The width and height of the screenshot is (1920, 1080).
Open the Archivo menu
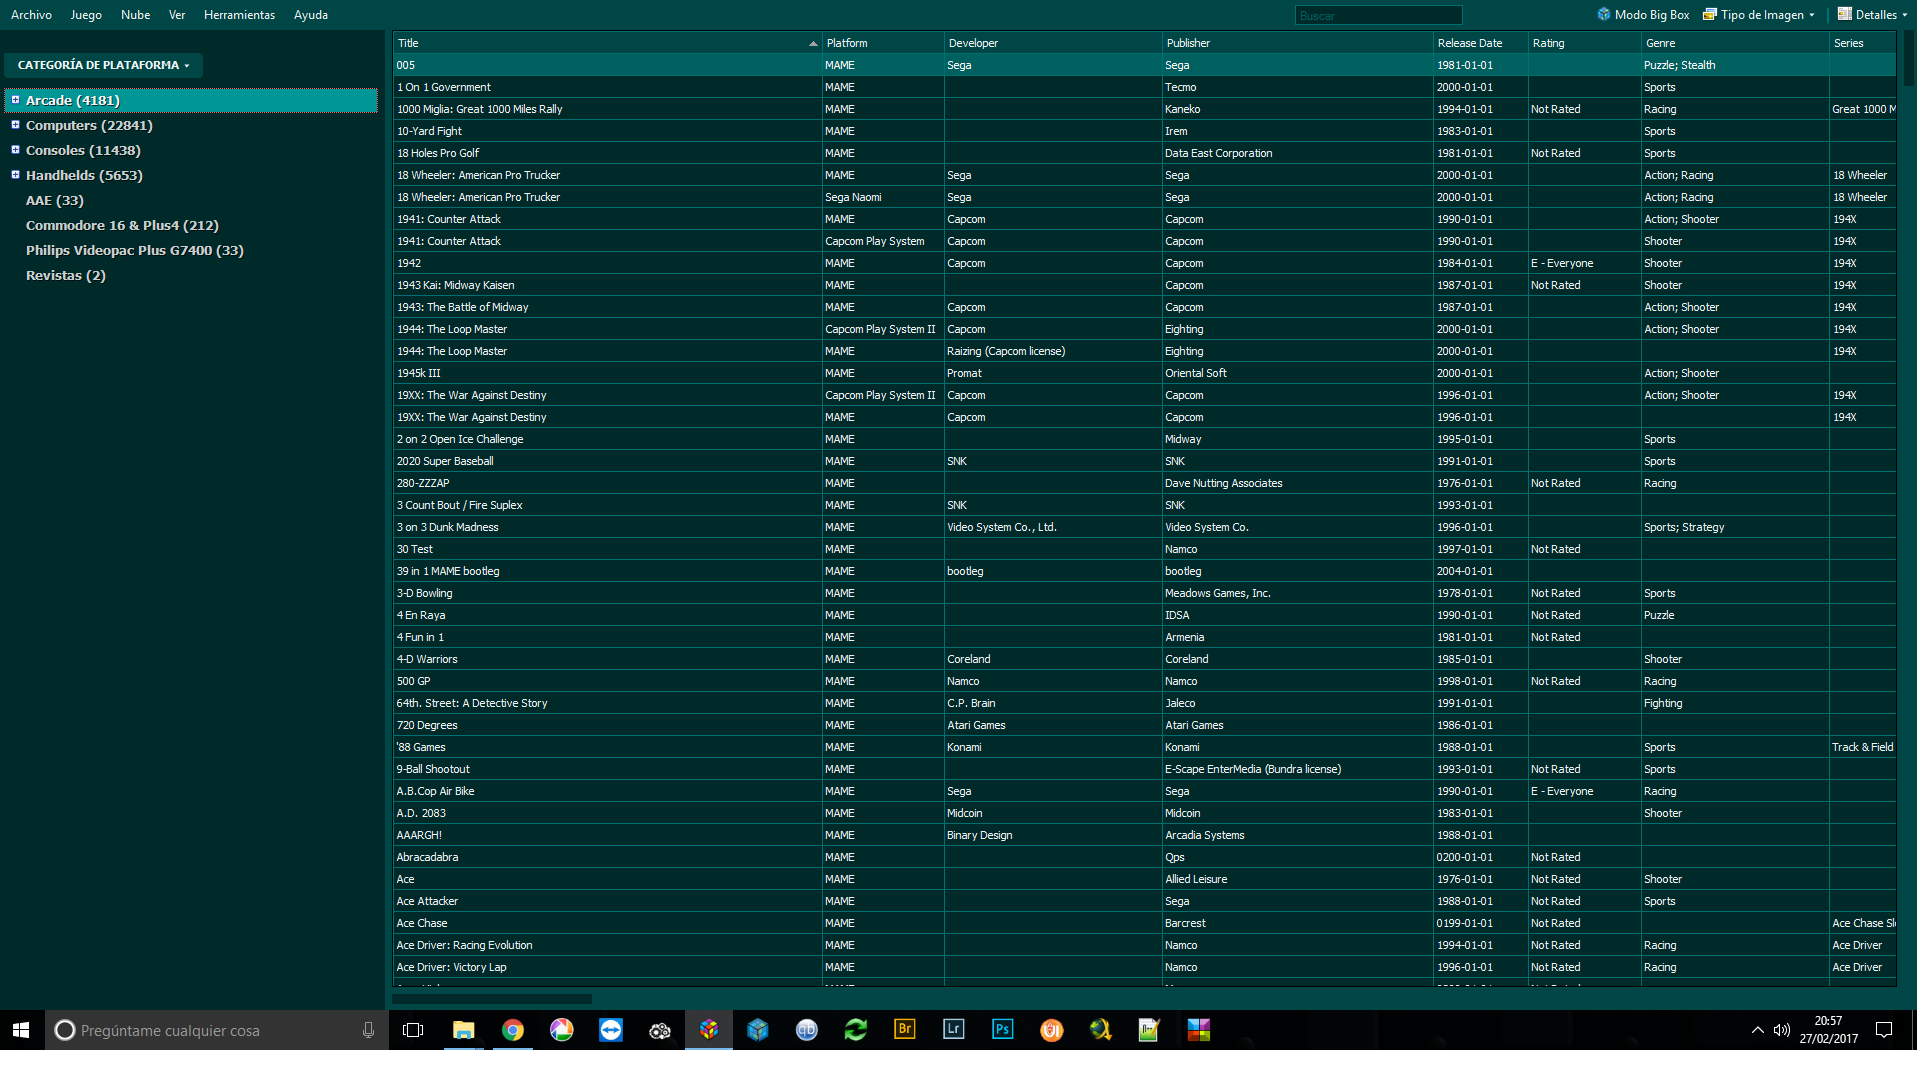coord(31,15)
